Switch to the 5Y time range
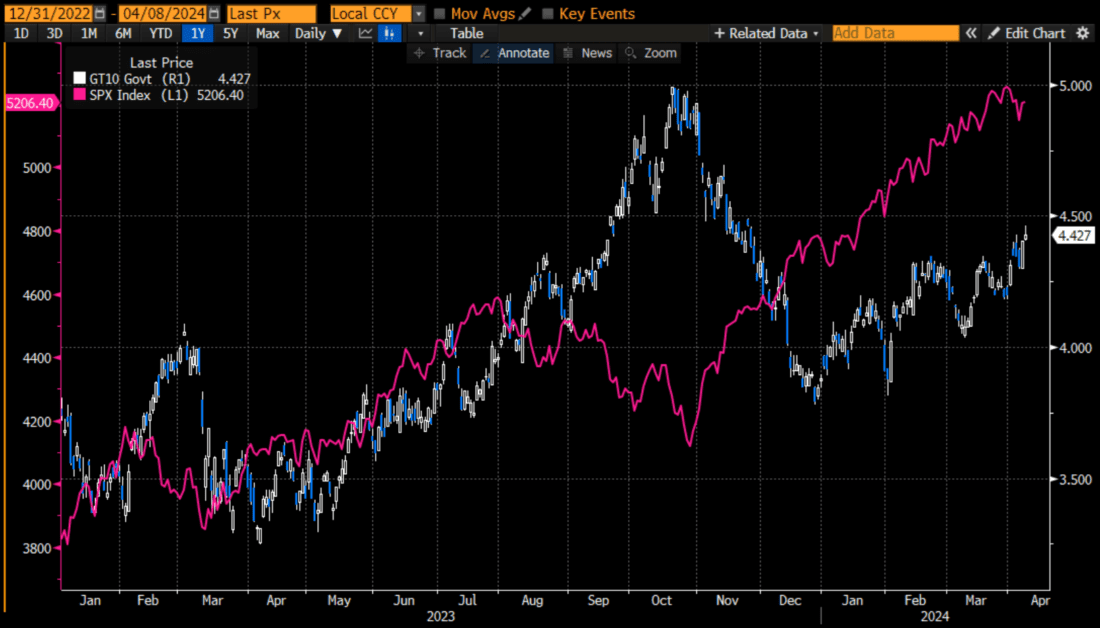 click(231, 33)
